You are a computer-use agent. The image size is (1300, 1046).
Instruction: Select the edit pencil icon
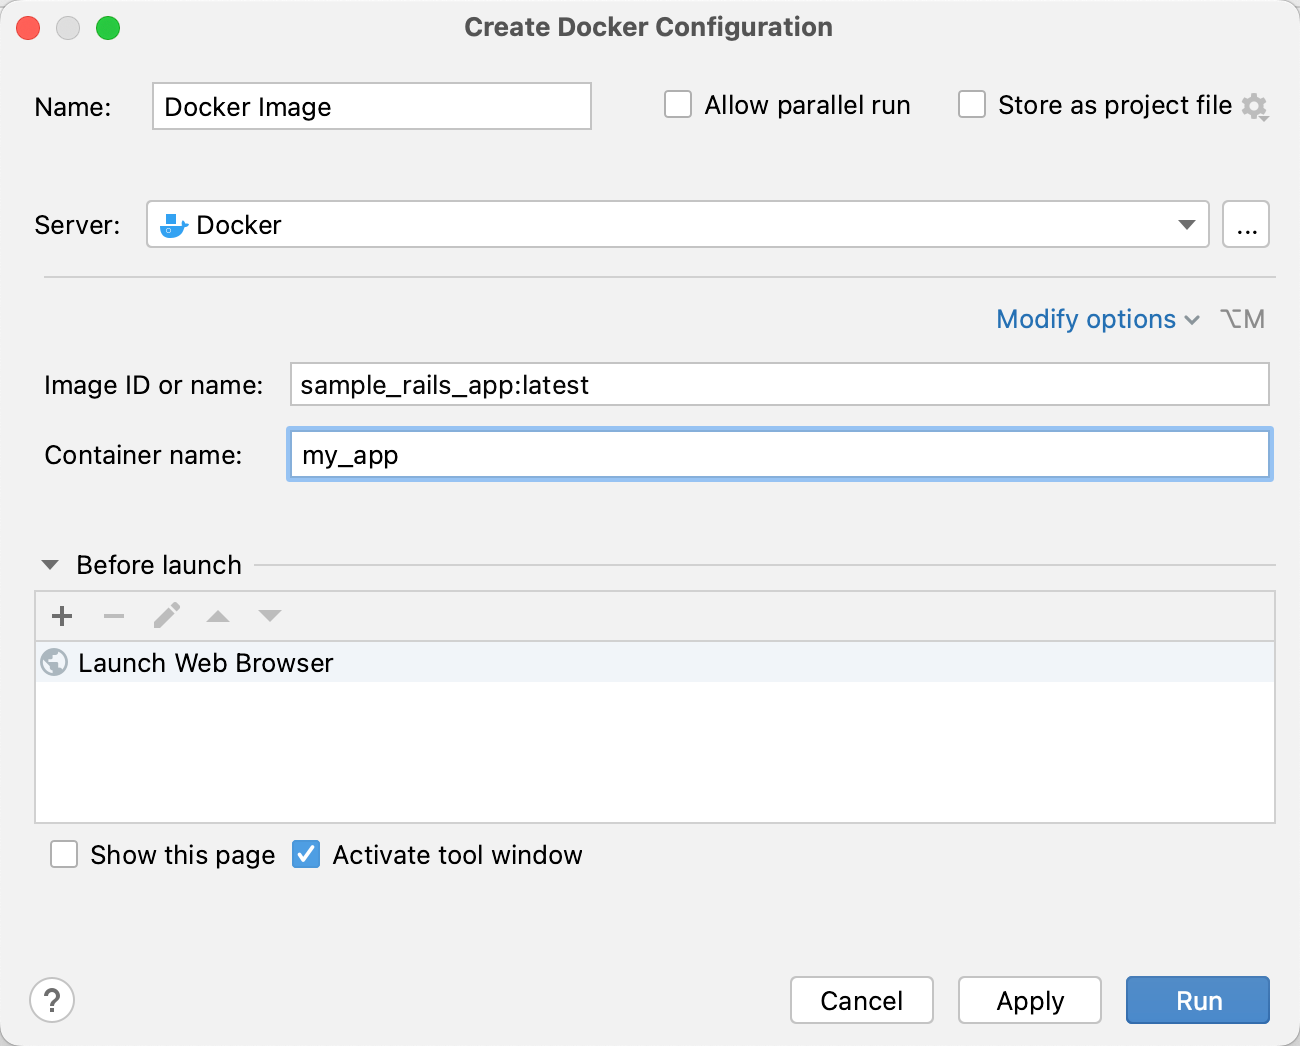pyautogui.click(x=166, y=616)
